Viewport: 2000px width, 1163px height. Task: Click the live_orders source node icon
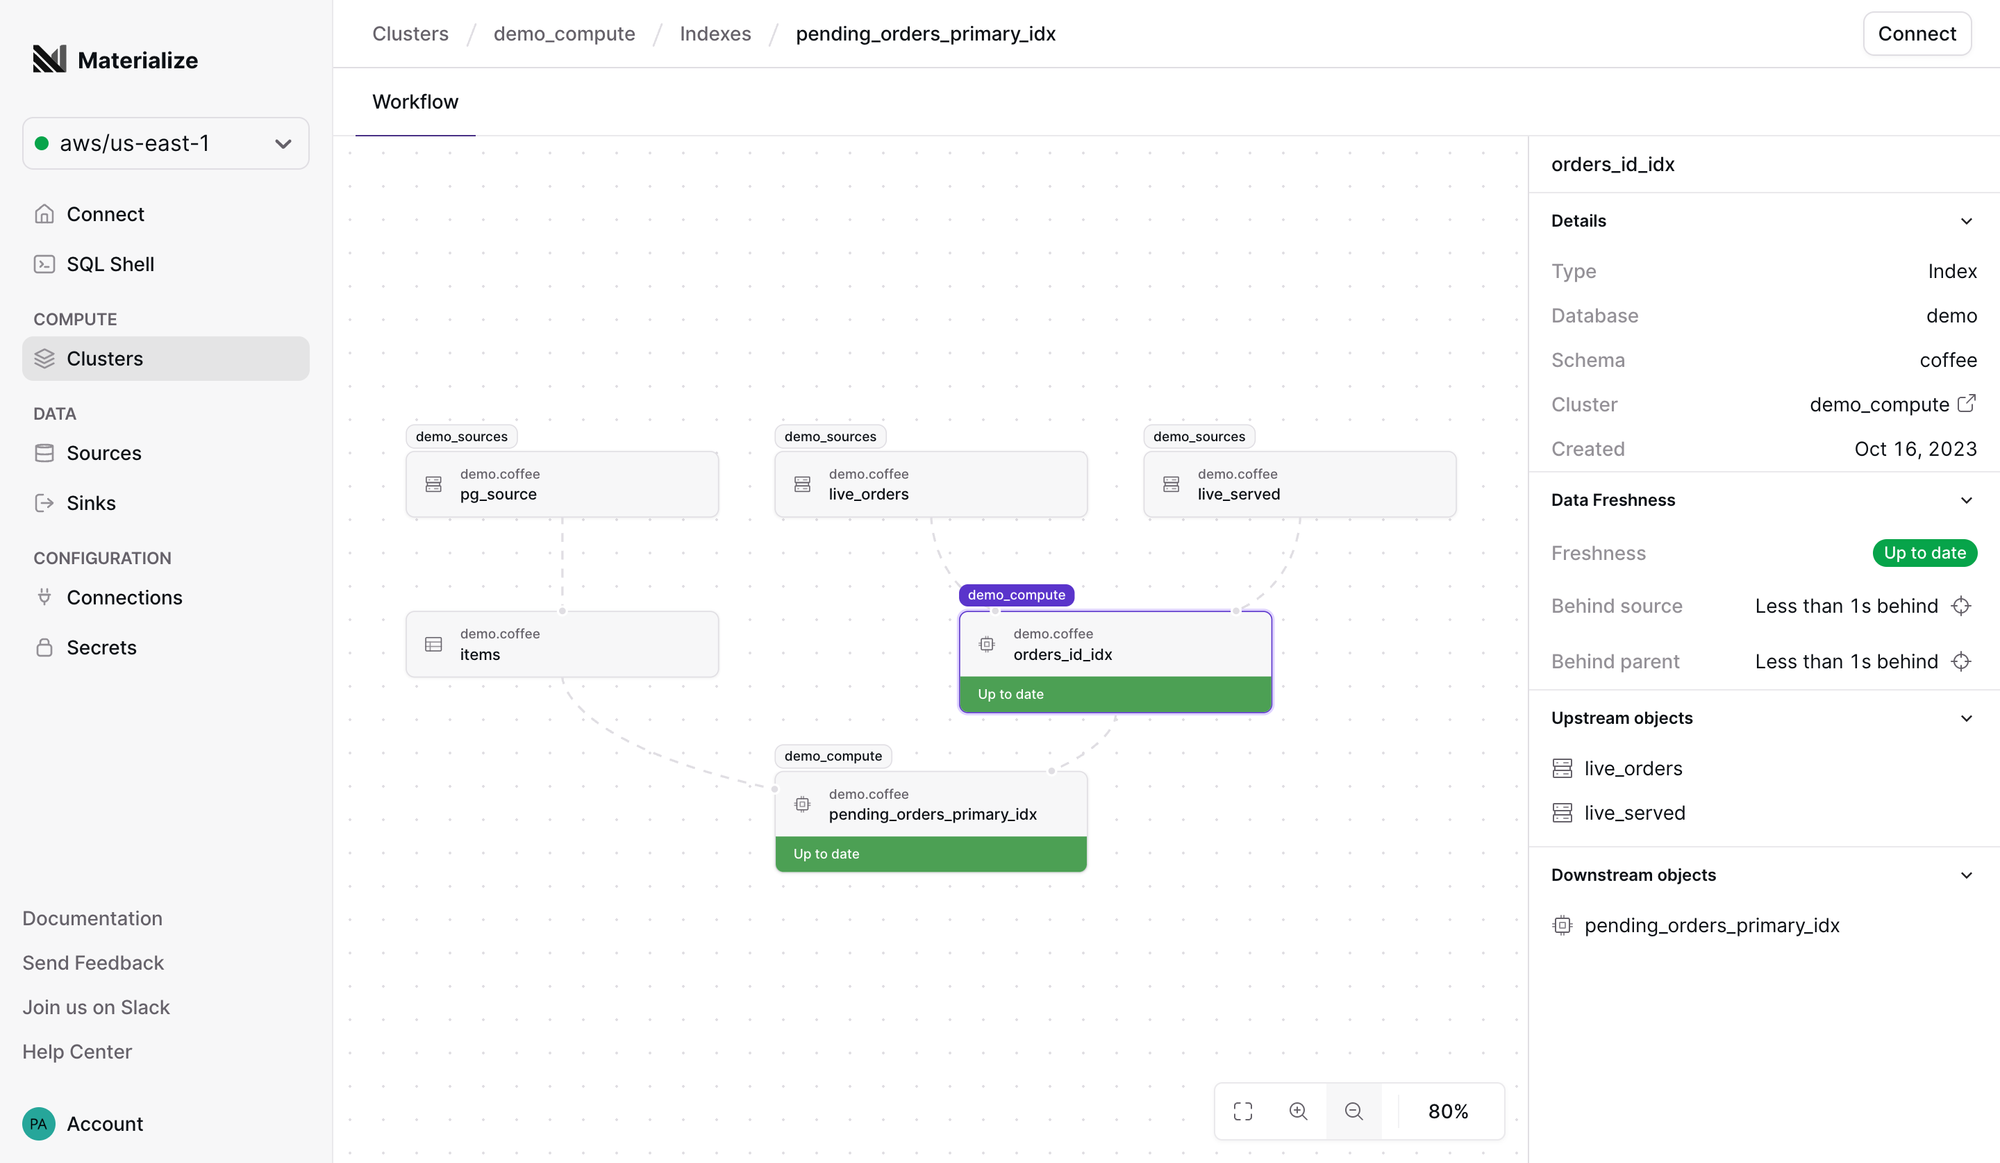803,485
